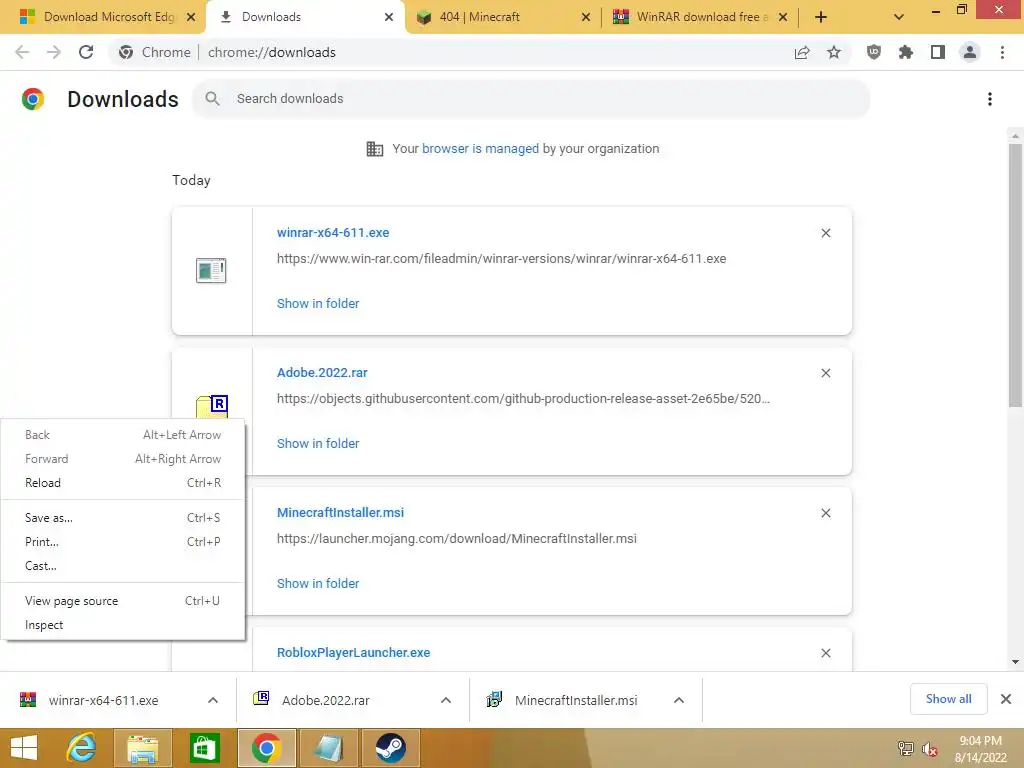Toggle the side panel icon
Screen dimensions: 1024x768
click(938, 52)
